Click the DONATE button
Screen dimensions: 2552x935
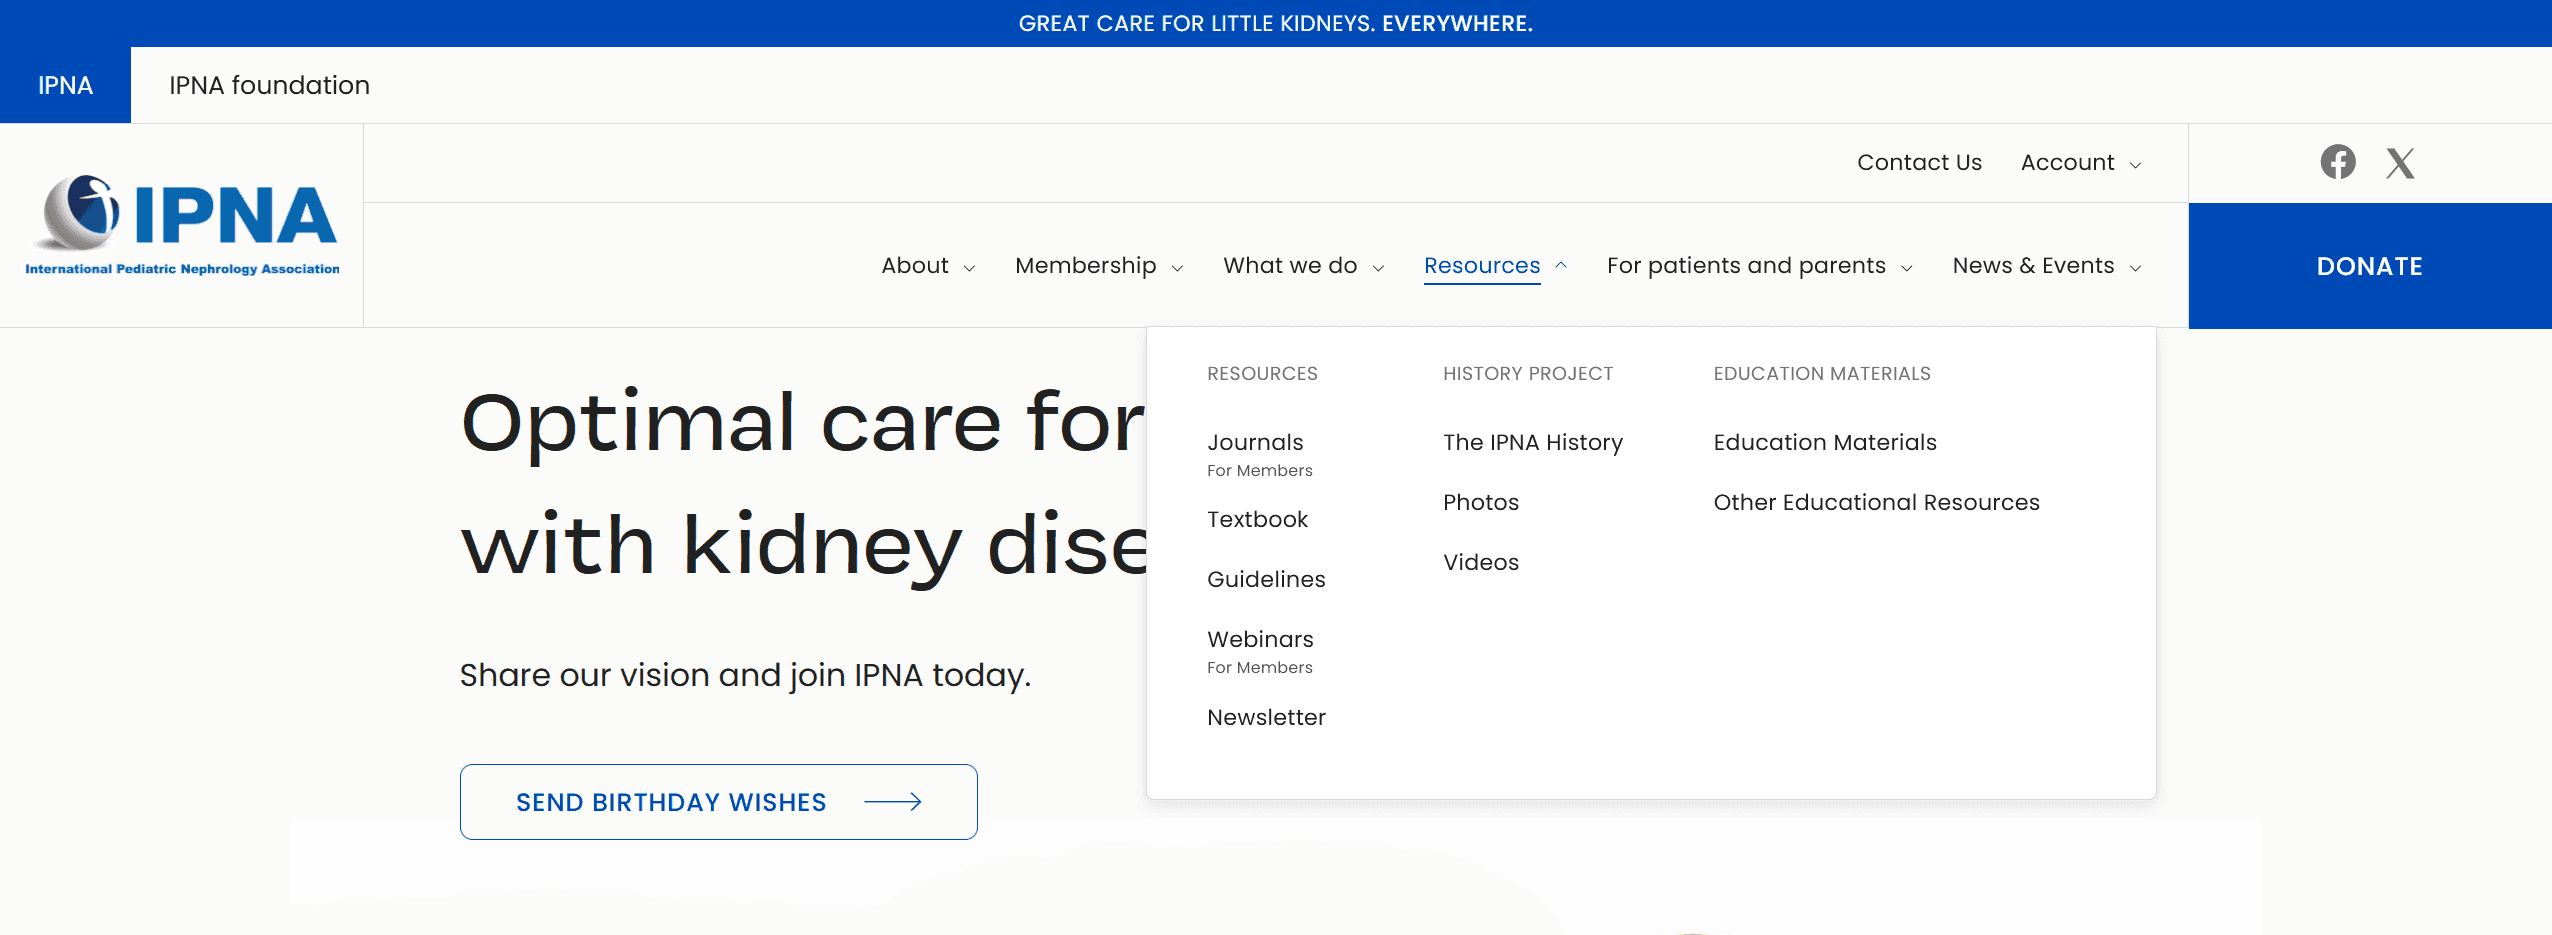2369,266
